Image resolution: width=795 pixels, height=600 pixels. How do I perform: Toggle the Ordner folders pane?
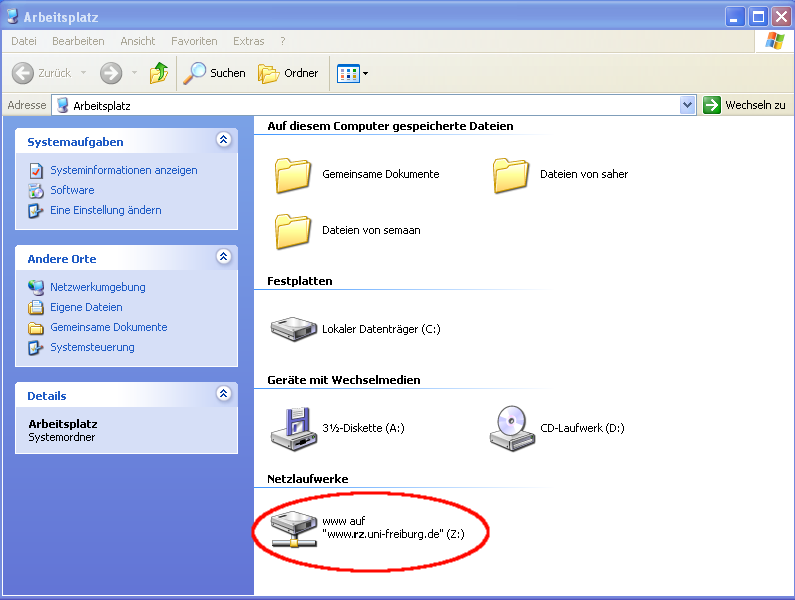288,73
